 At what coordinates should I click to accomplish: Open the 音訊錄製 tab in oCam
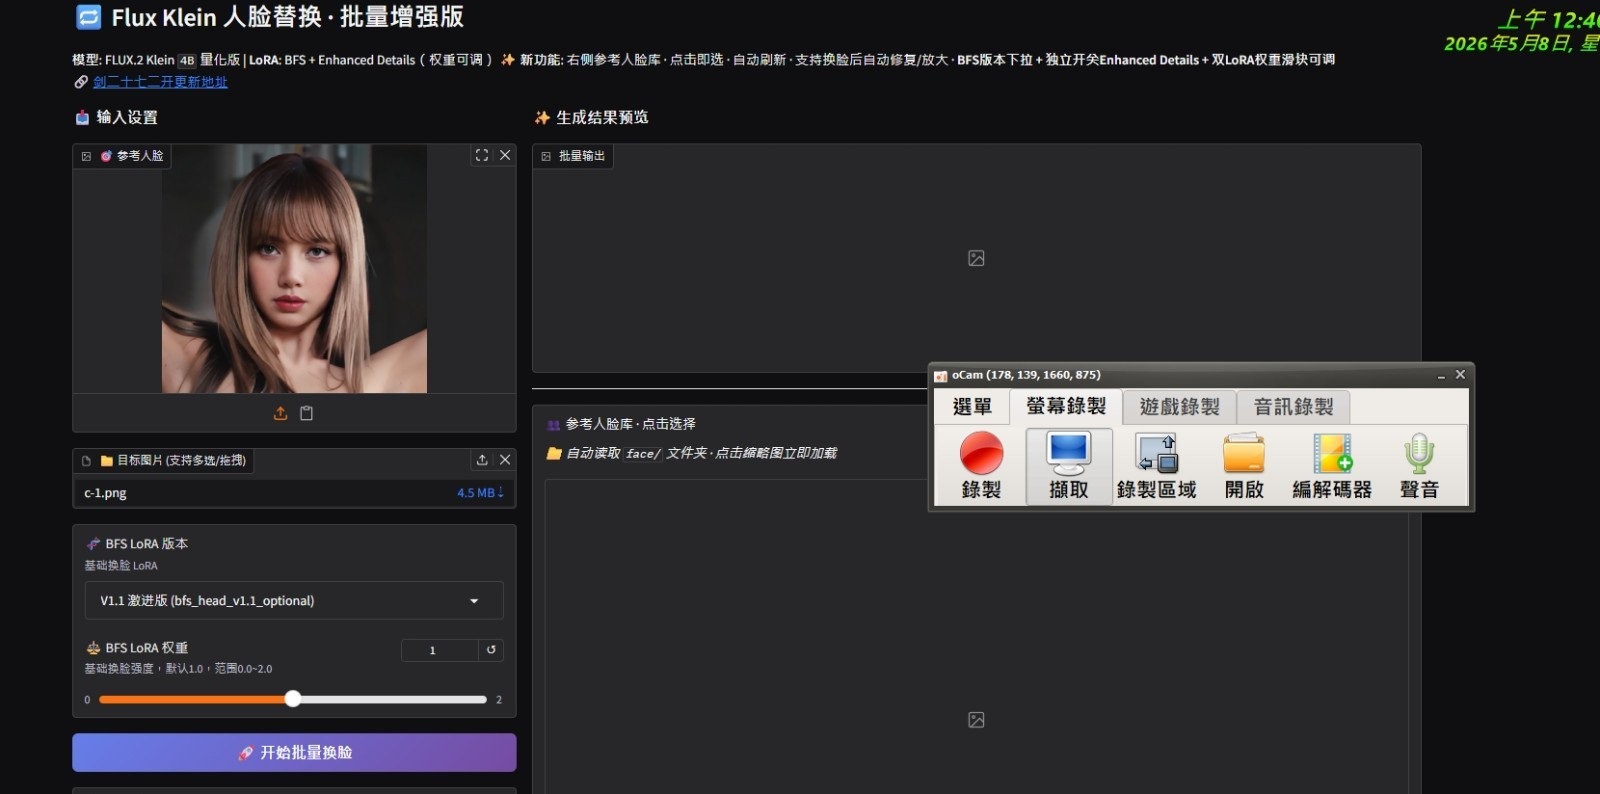coord(1294,407)
